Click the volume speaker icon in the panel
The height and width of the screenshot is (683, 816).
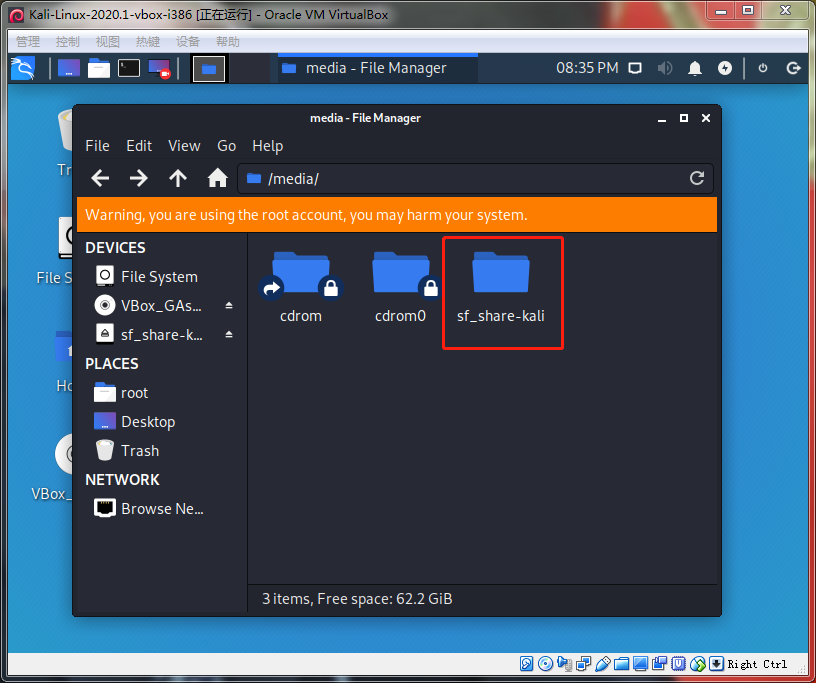pyautogui.click(x=665, y=68)
